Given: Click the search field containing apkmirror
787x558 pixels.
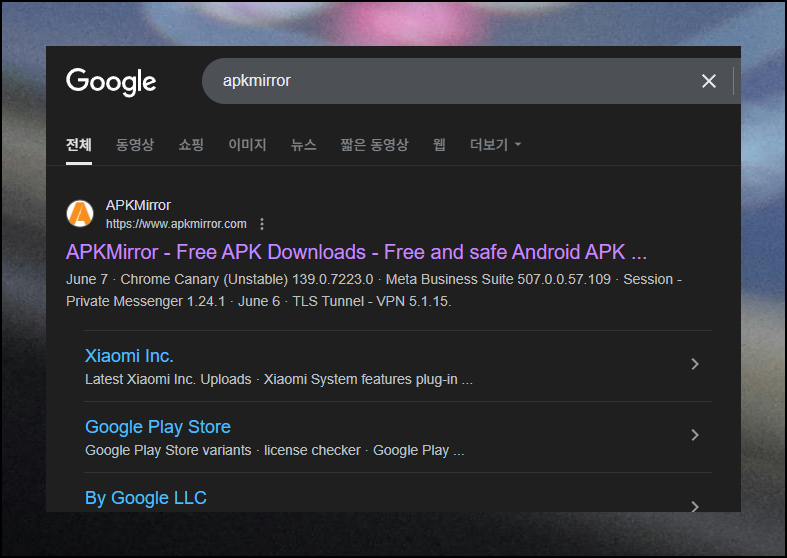Looking at the screenshot, I should tap(471, 81).
